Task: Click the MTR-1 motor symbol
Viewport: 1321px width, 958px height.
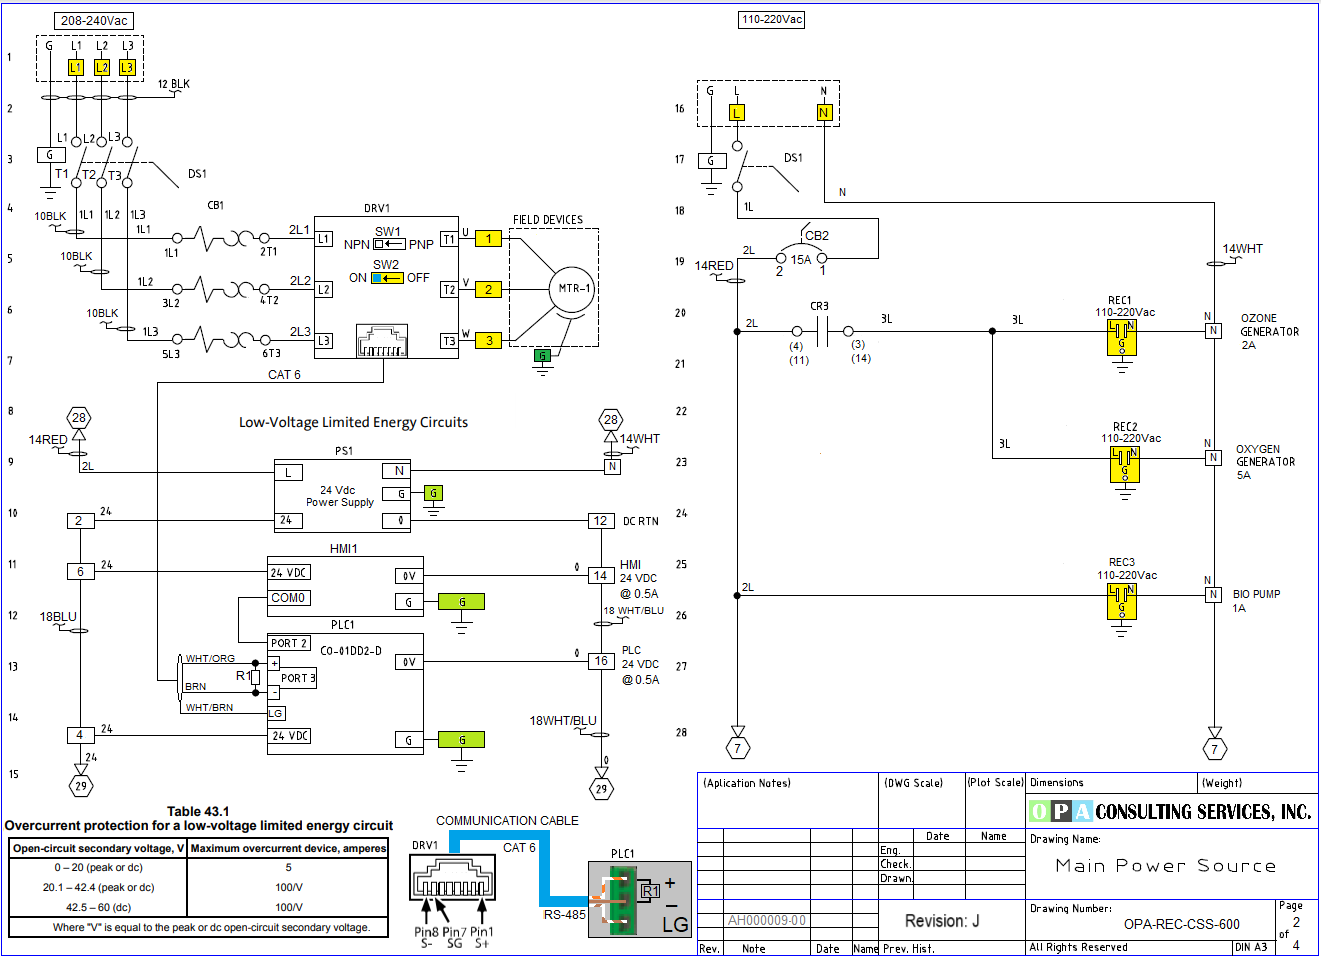Action: [572, 289]
